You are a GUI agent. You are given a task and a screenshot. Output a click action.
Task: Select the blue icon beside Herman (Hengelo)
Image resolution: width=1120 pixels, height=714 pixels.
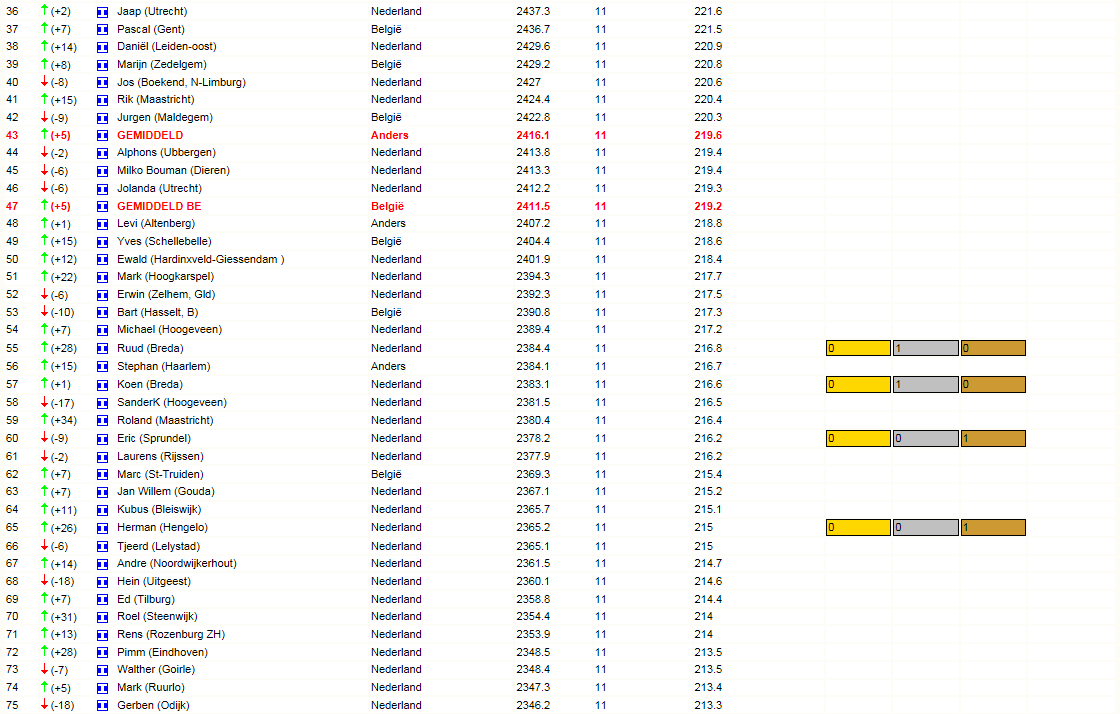point(102,528)
